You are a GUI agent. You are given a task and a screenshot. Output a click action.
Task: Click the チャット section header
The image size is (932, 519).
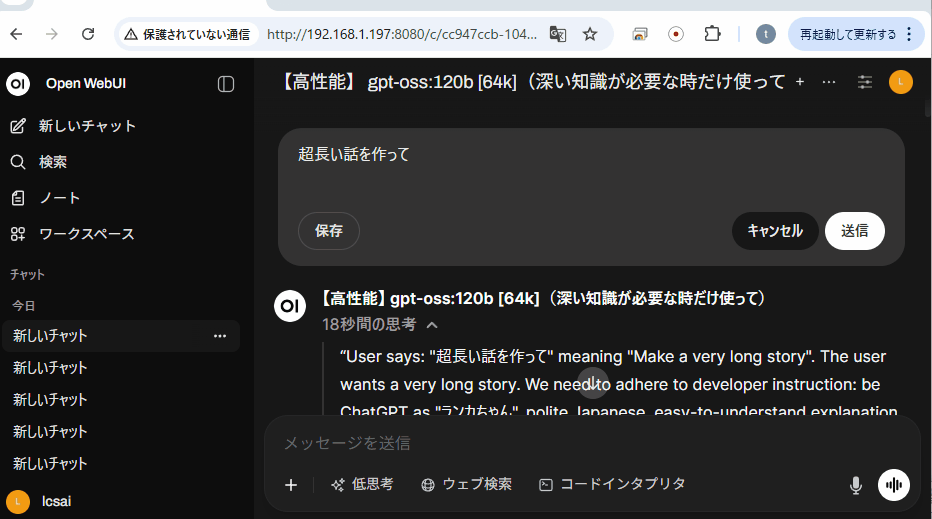pyautogui.click(x=27, y=275)
